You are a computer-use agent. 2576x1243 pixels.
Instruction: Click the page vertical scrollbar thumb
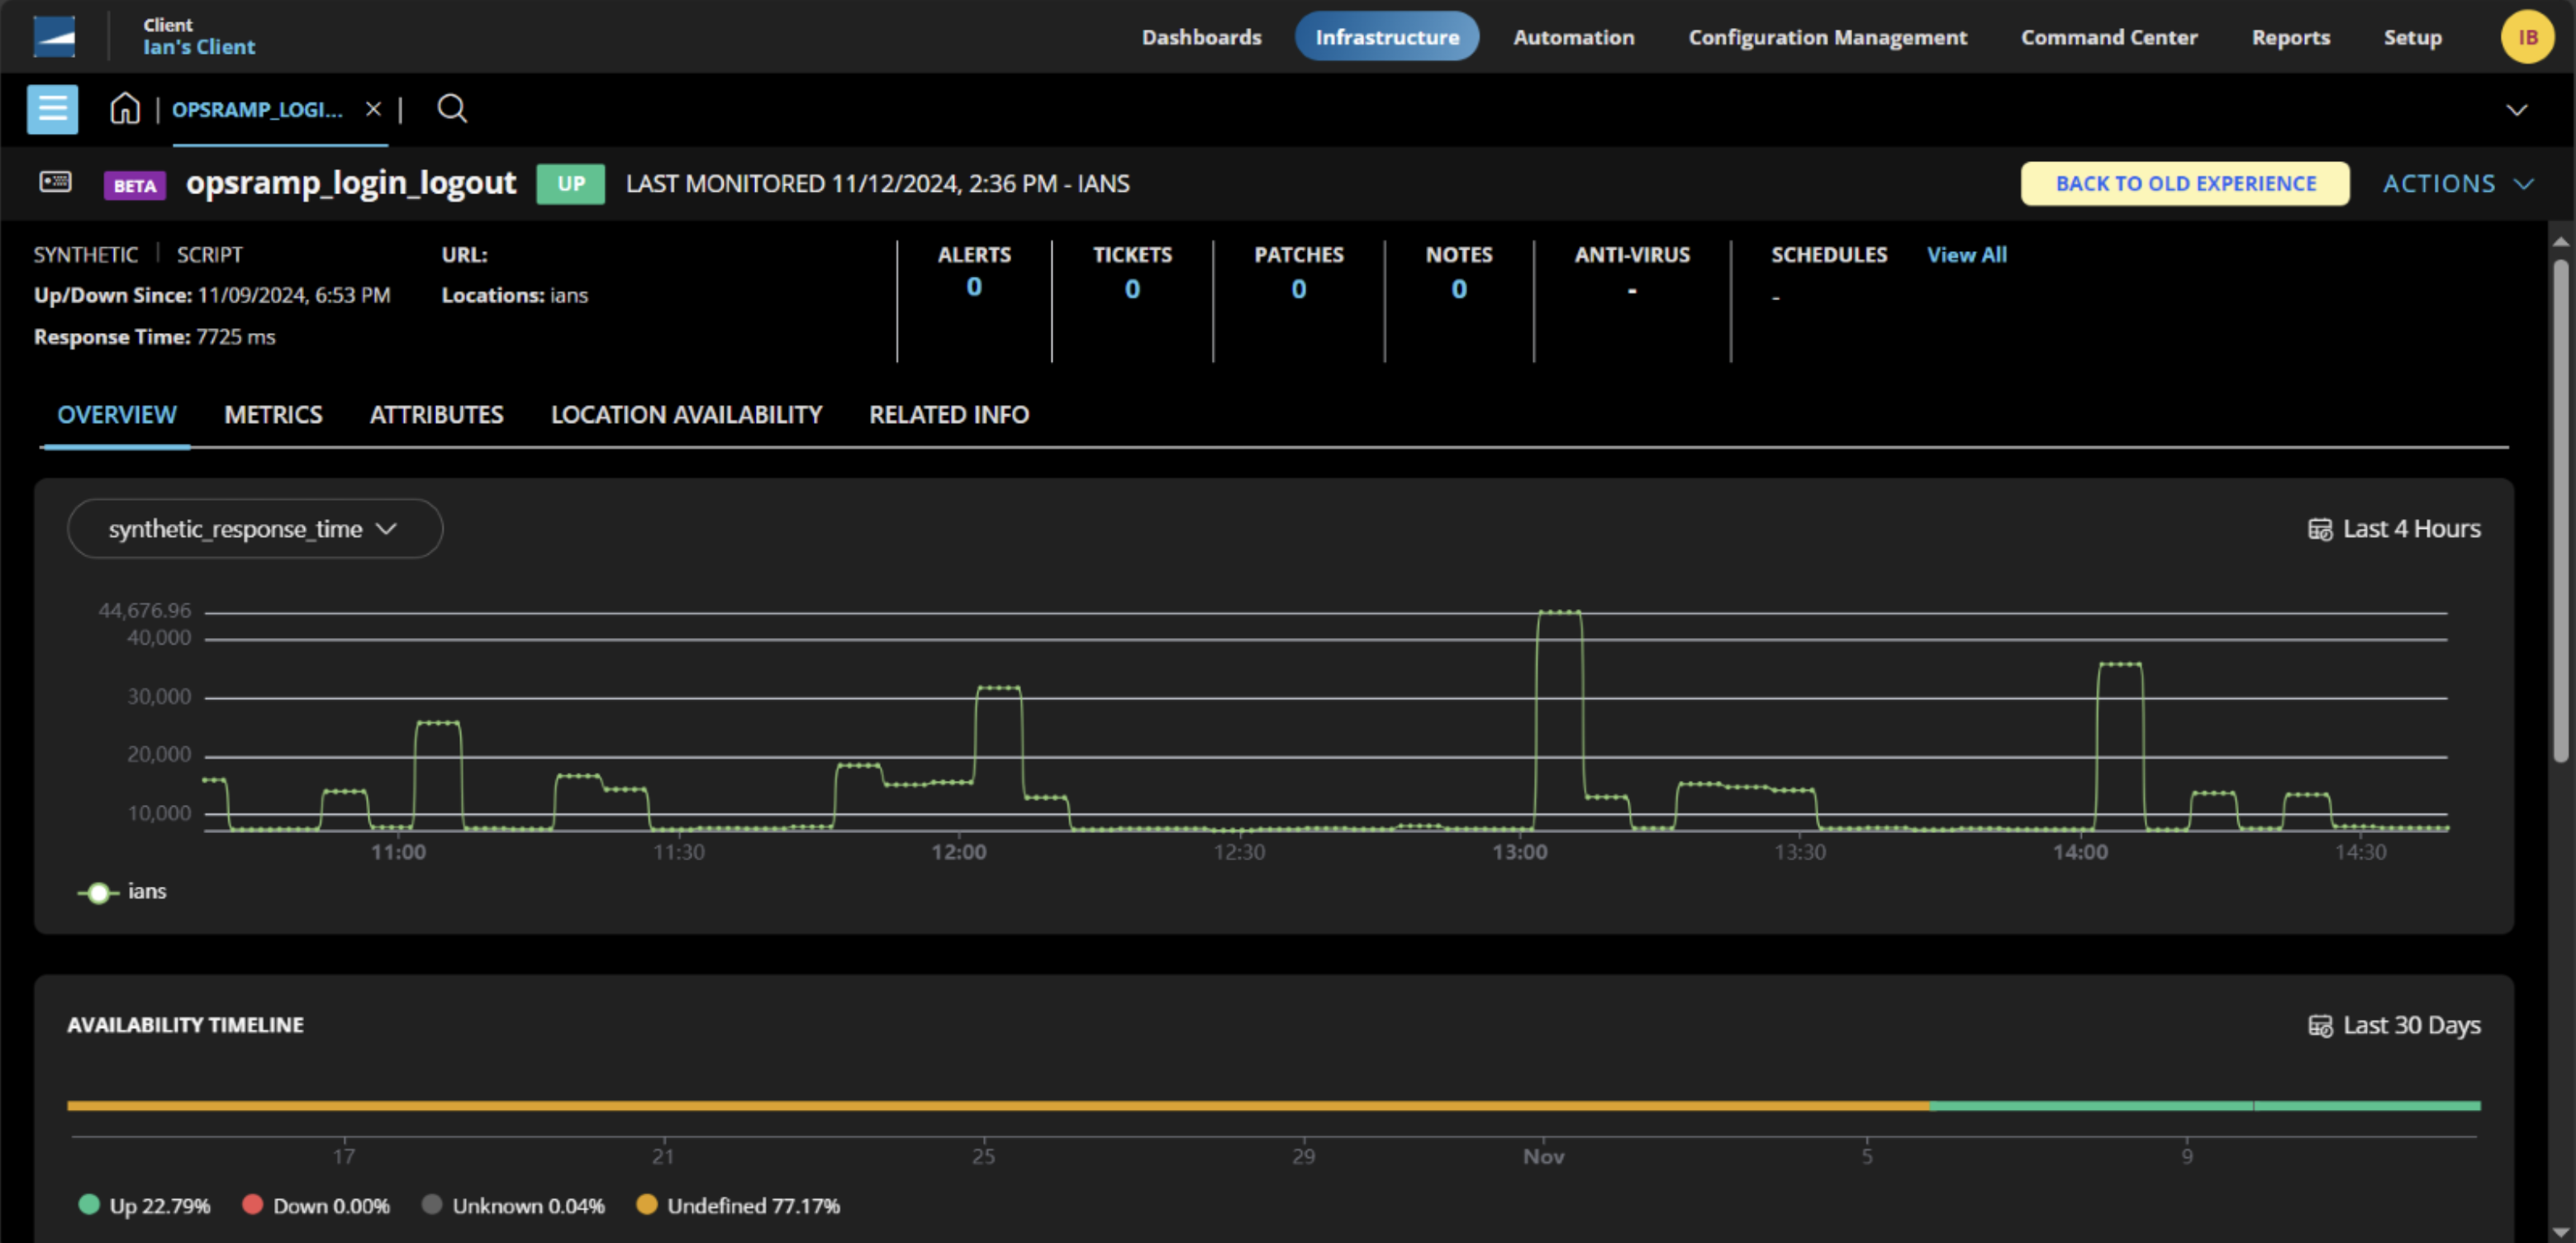click(x=2560, y=510)
